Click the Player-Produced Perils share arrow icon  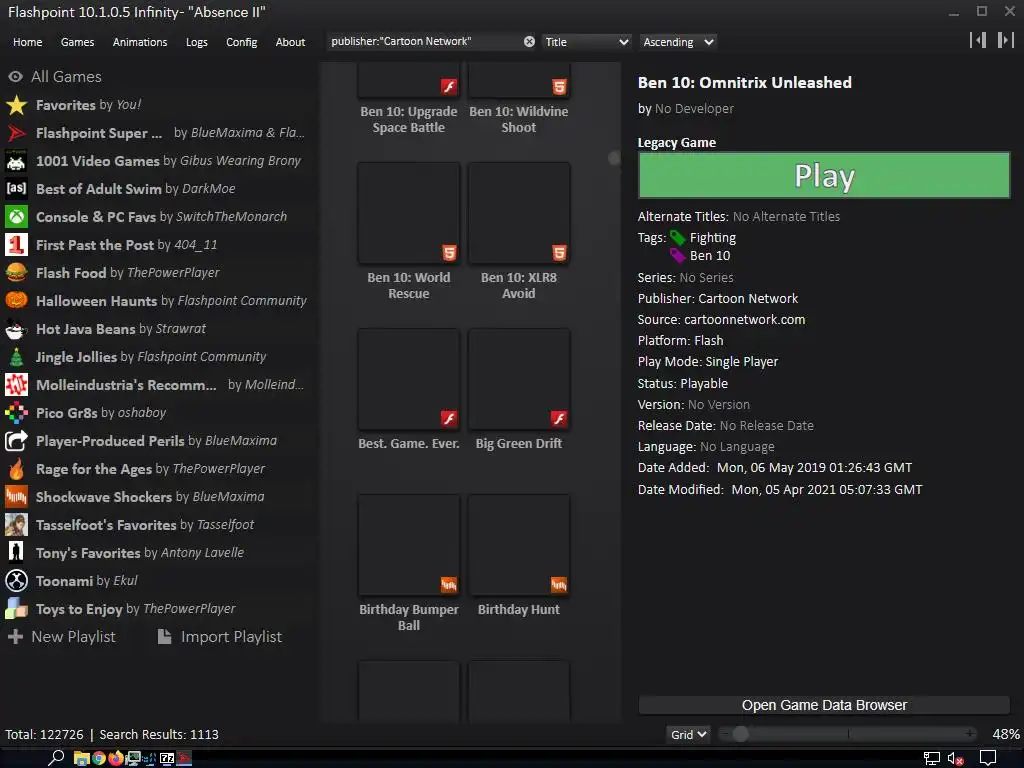coord(16,441)
